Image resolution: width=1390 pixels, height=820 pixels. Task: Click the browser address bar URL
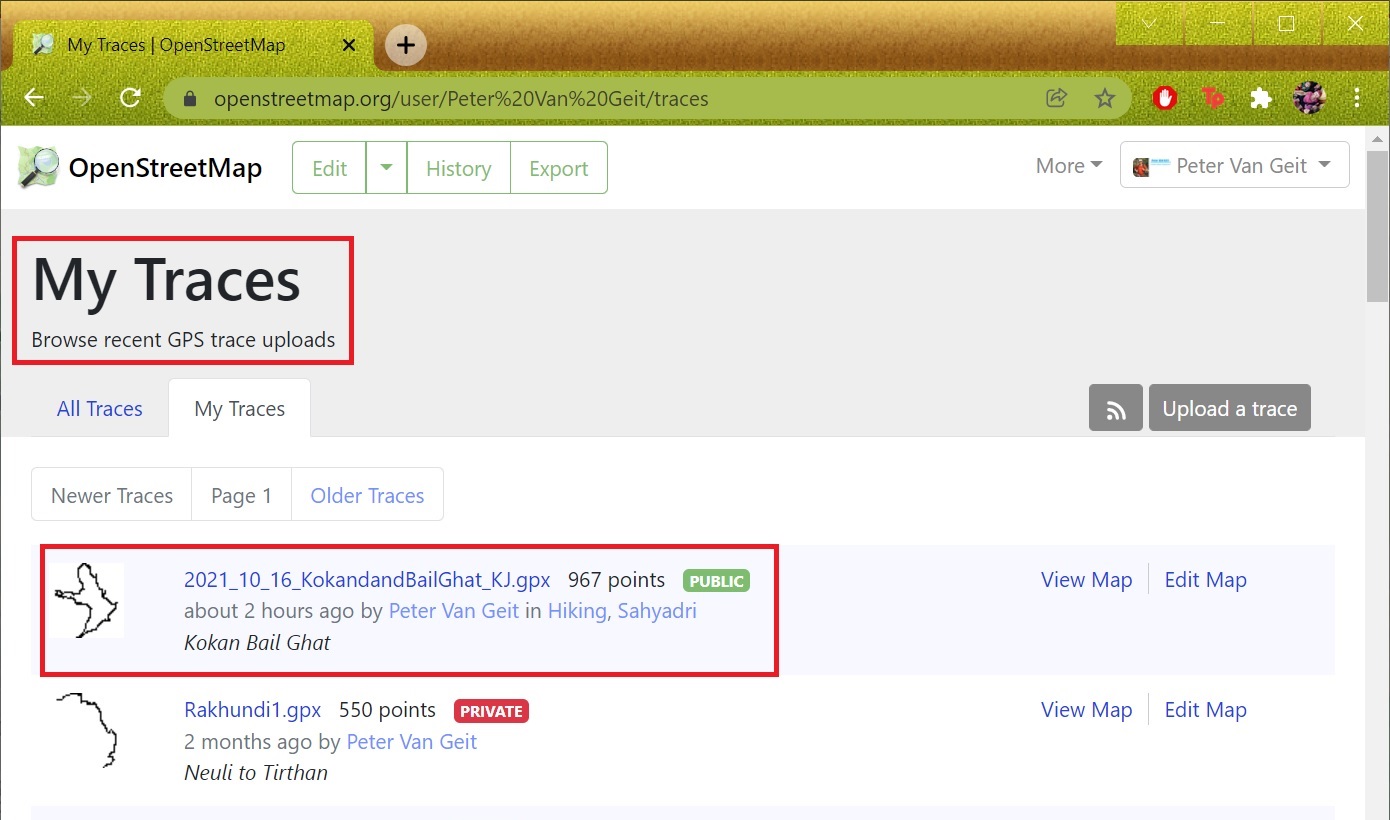(x=461, y=98)
